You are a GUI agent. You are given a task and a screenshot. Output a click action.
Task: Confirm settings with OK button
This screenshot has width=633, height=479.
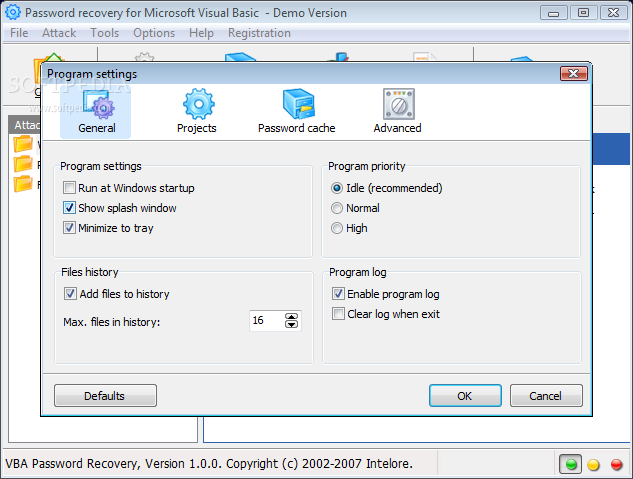point(465,395)
